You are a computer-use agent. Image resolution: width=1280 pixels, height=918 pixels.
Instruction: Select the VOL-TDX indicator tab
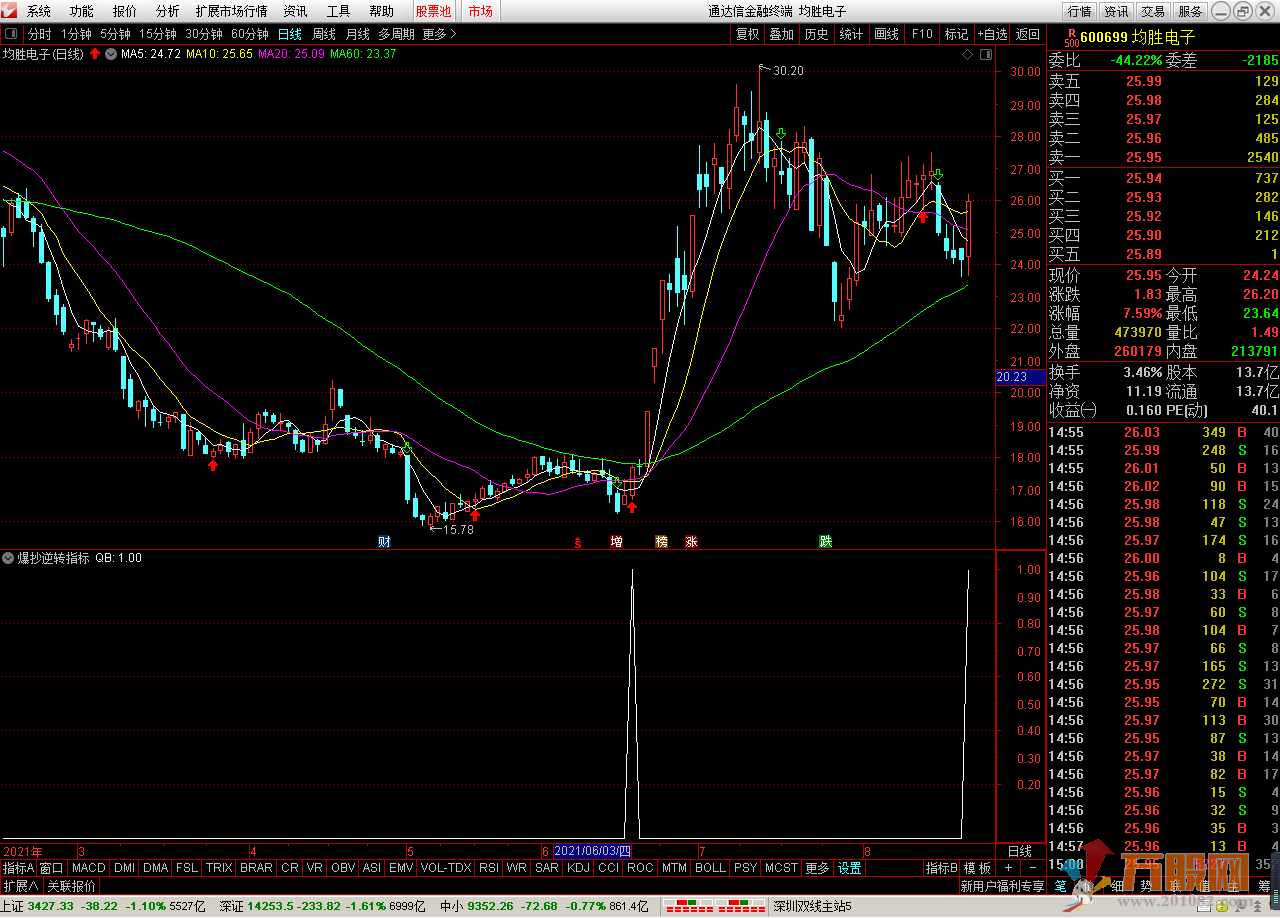[x=446, y=868]
